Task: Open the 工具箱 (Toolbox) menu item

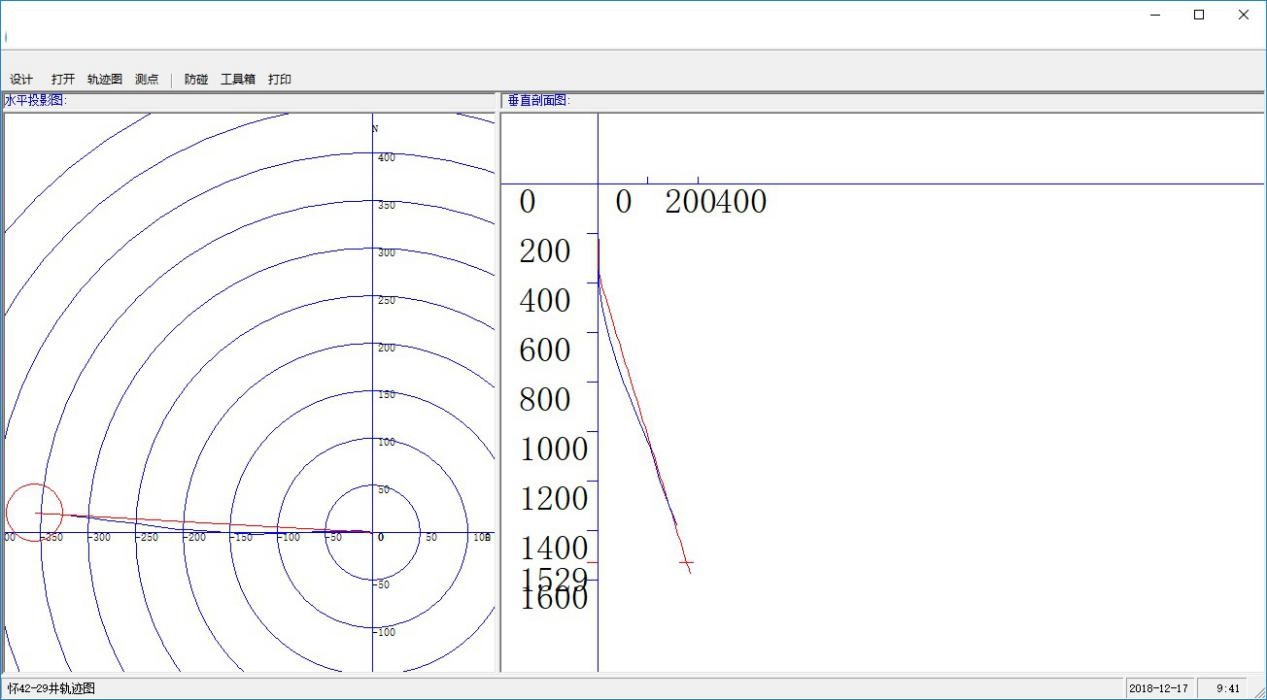Action: [238, 79]
